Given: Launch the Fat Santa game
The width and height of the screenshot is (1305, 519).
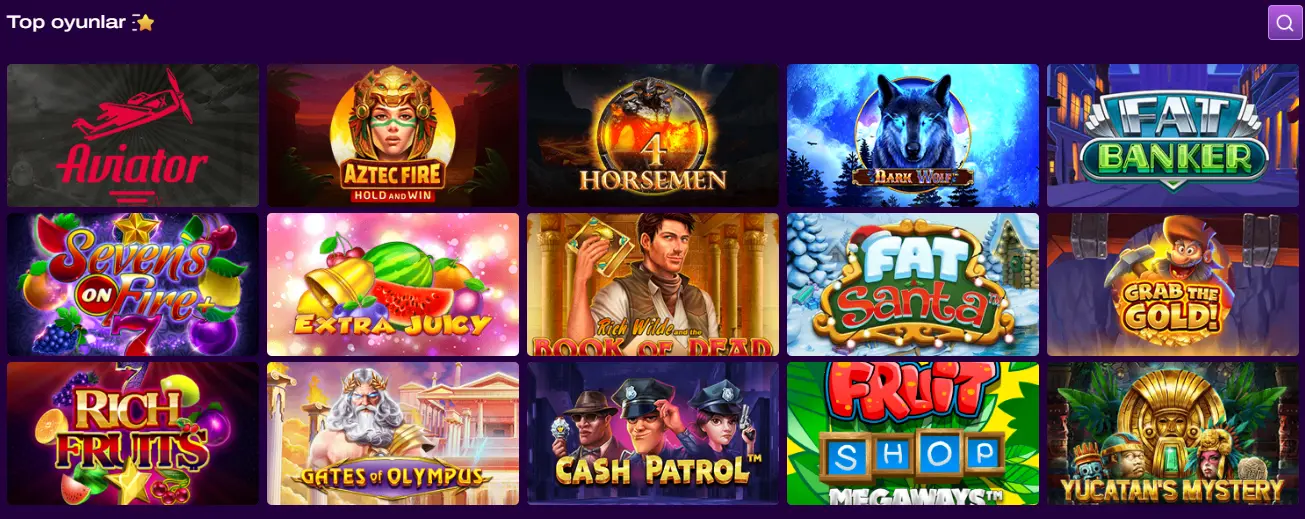Looking at the screenshot, I should pyautogui.click(x=913, y=284).
